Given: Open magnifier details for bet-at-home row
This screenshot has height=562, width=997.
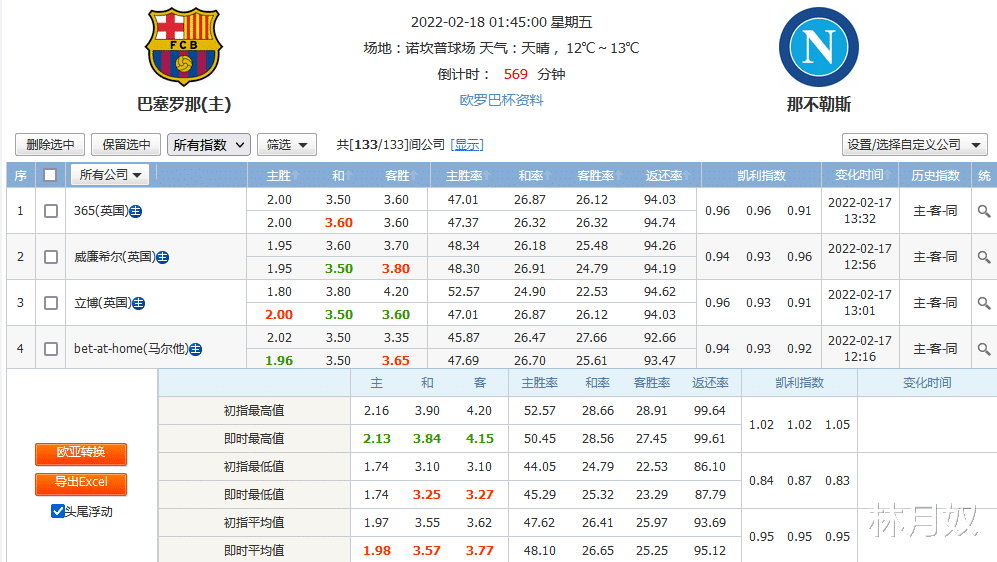Looking at the screenshot, I should pos(984,349).
